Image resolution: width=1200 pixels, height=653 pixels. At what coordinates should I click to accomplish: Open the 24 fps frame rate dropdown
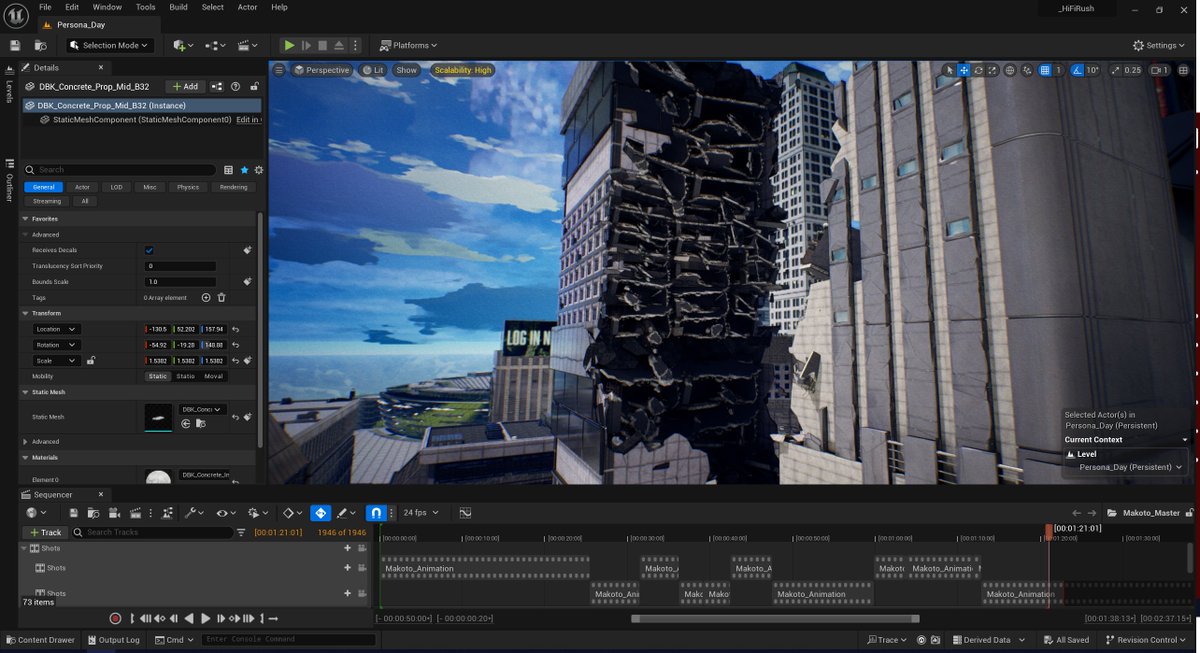[x=420, y=513]
